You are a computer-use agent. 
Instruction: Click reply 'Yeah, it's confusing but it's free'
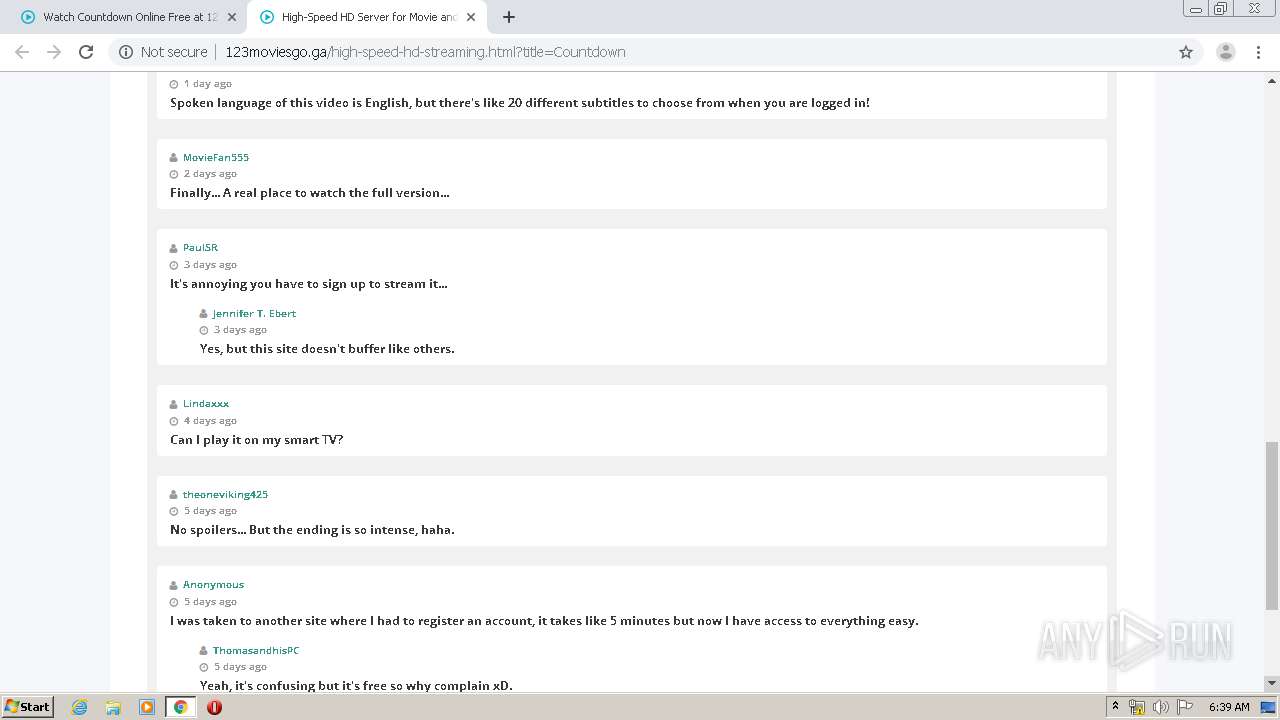(x=356, y=686)
